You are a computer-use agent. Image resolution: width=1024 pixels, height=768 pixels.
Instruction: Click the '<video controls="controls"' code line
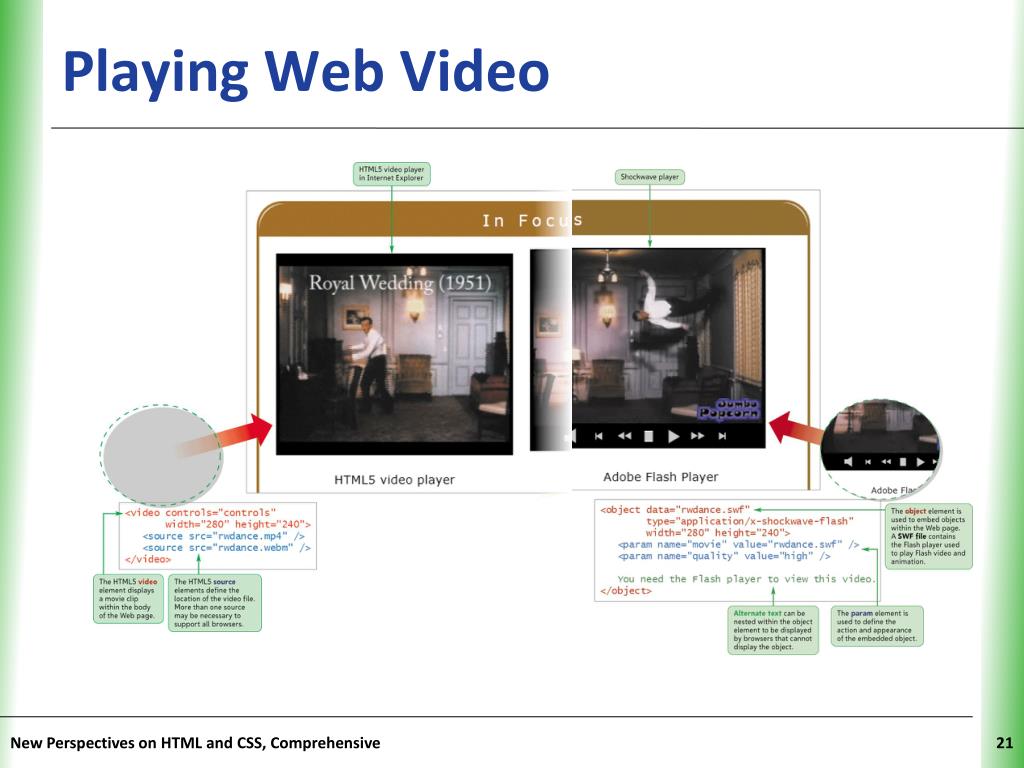click(x=200, y=513)
